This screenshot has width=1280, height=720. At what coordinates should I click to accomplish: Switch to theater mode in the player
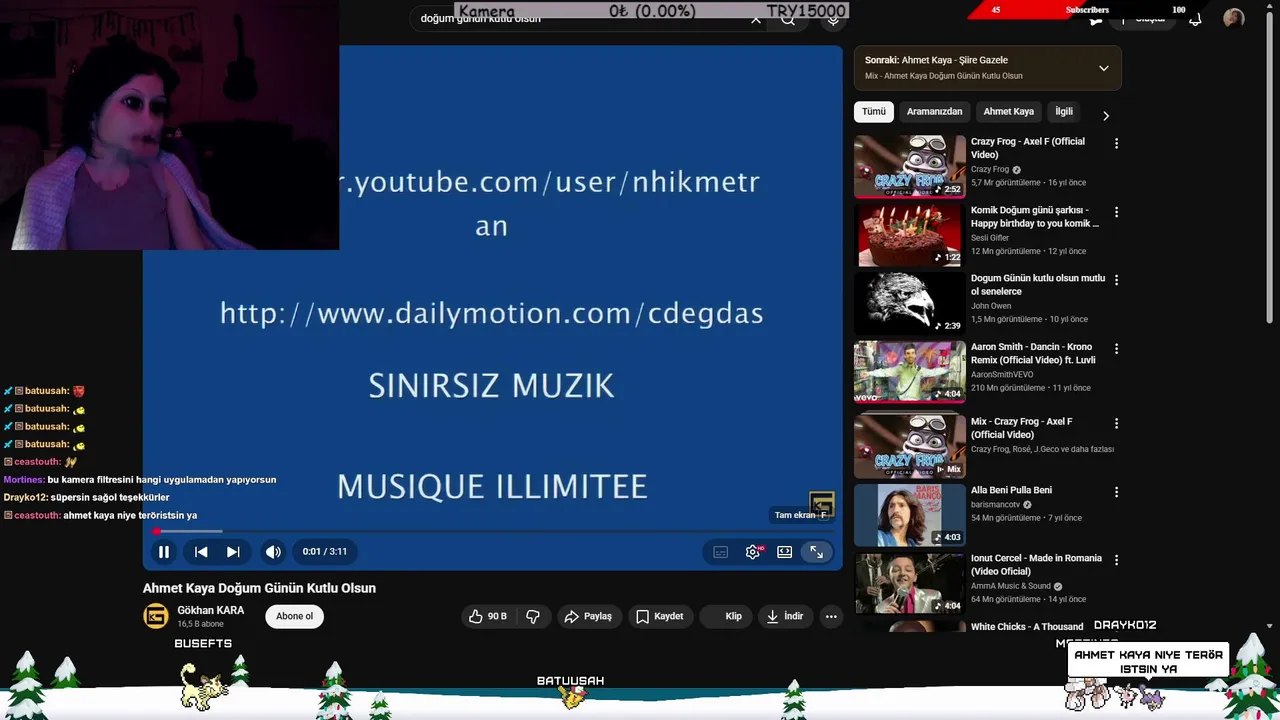click(x=785, y=551)
